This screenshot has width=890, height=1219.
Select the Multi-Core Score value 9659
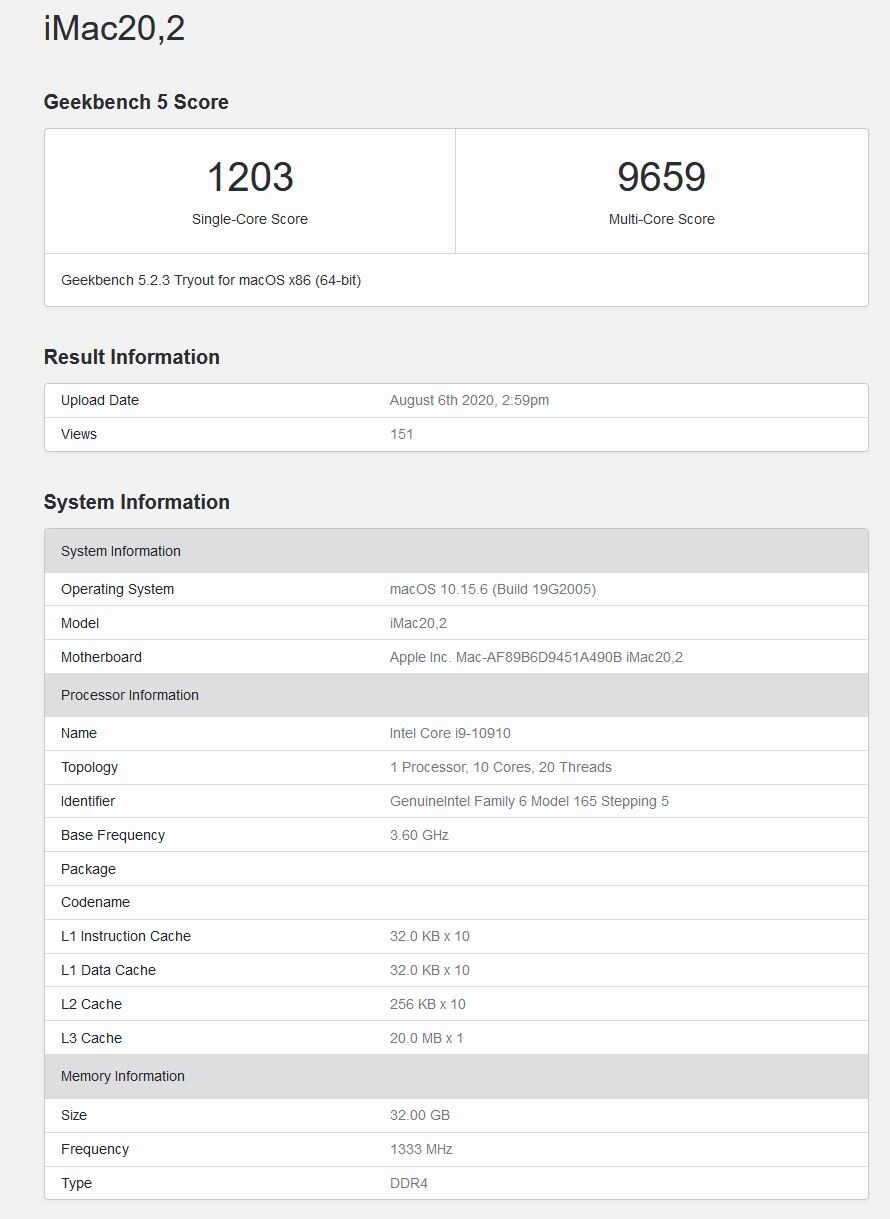click(x=662, y=177)
